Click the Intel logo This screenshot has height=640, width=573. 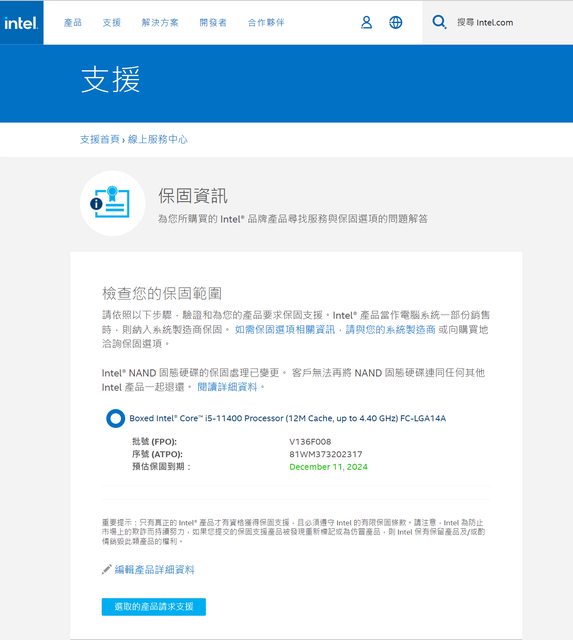tap(21, 22)
